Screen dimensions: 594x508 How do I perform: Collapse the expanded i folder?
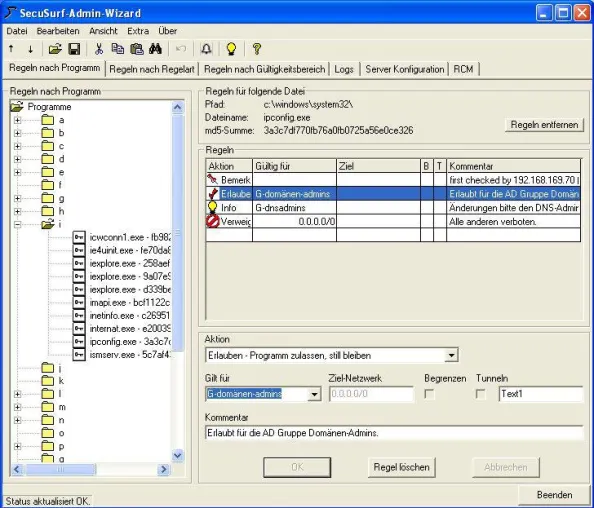17,225
